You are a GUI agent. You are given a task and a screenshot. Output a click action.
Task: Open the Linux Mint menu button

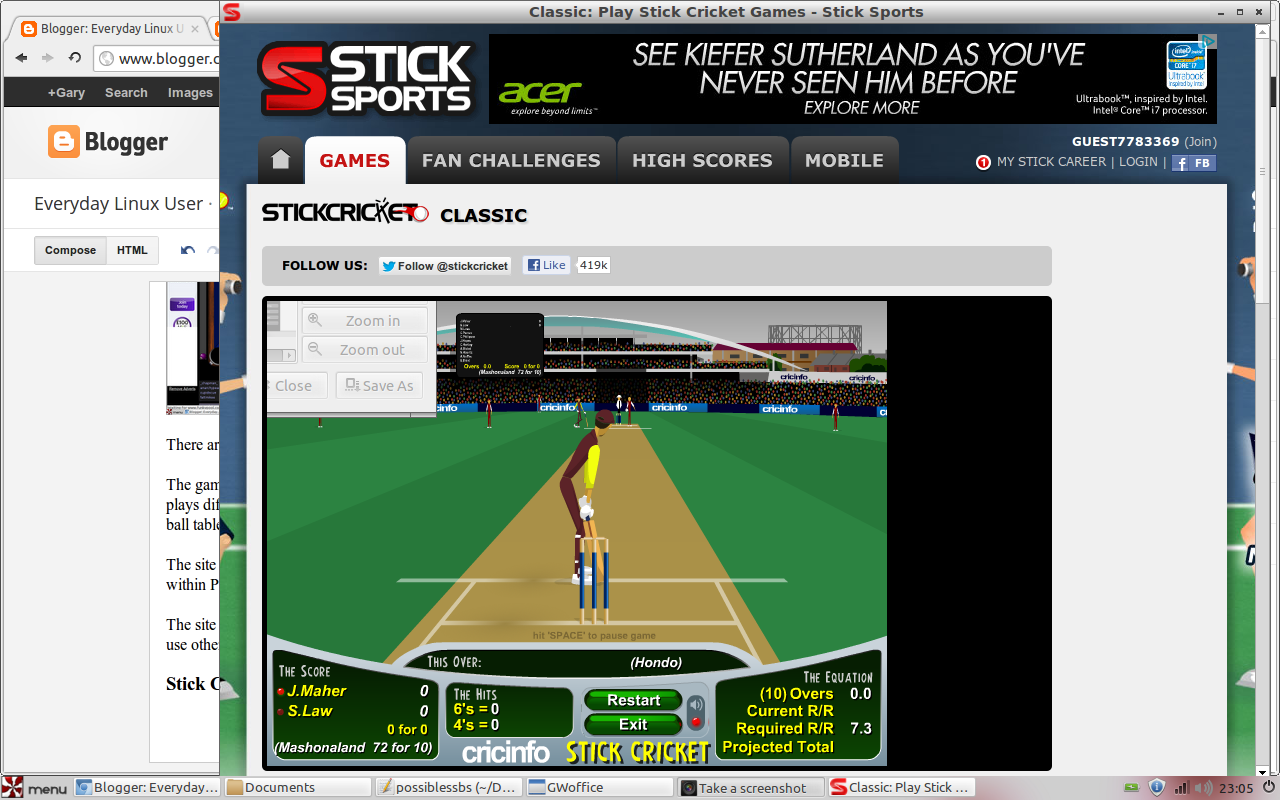35,788
